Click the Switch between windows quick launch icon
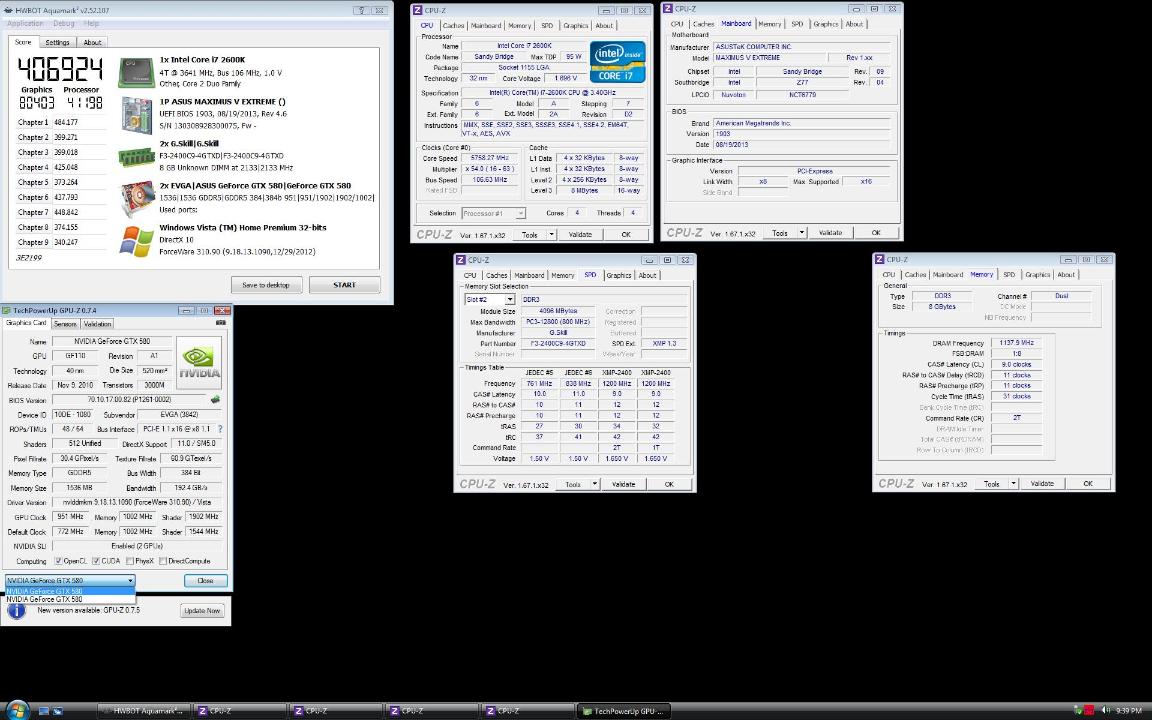1152x720 pixels. point(57,710)
